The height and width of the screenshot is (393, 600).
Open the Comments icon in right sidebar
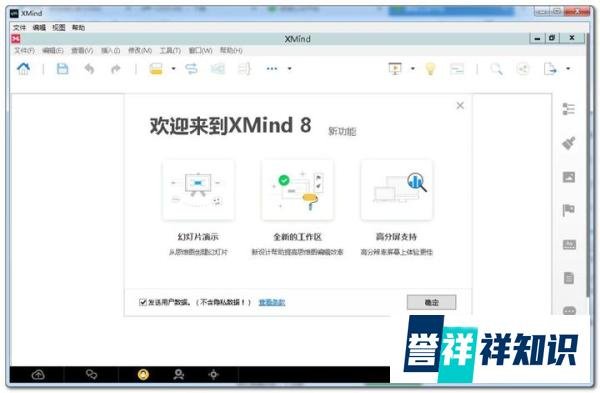(569, 311)
